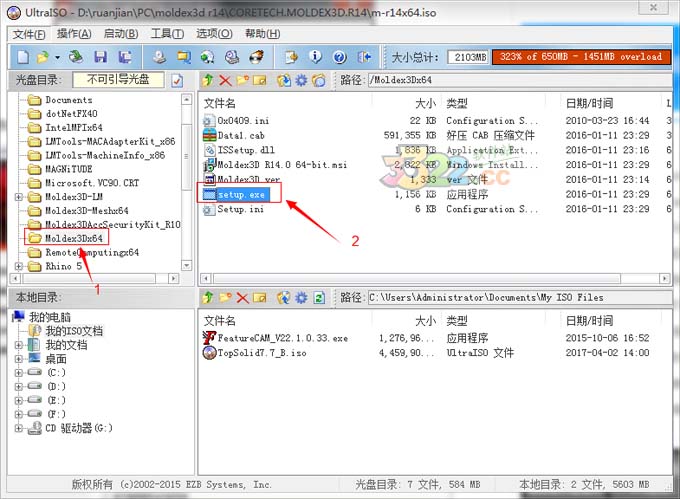Image resolution: width=680 pixels, height=499 pixels.
Task: Open the dropdown arrow next to Open icon
Action: [57, 57]
